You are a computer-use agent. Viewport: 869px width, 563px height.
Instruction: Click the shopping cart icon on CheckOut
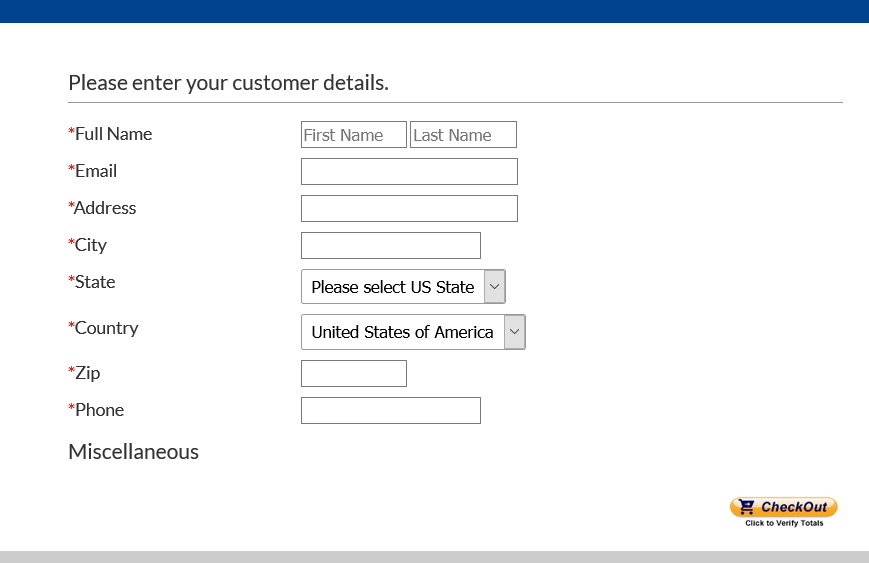coord(747,506)
